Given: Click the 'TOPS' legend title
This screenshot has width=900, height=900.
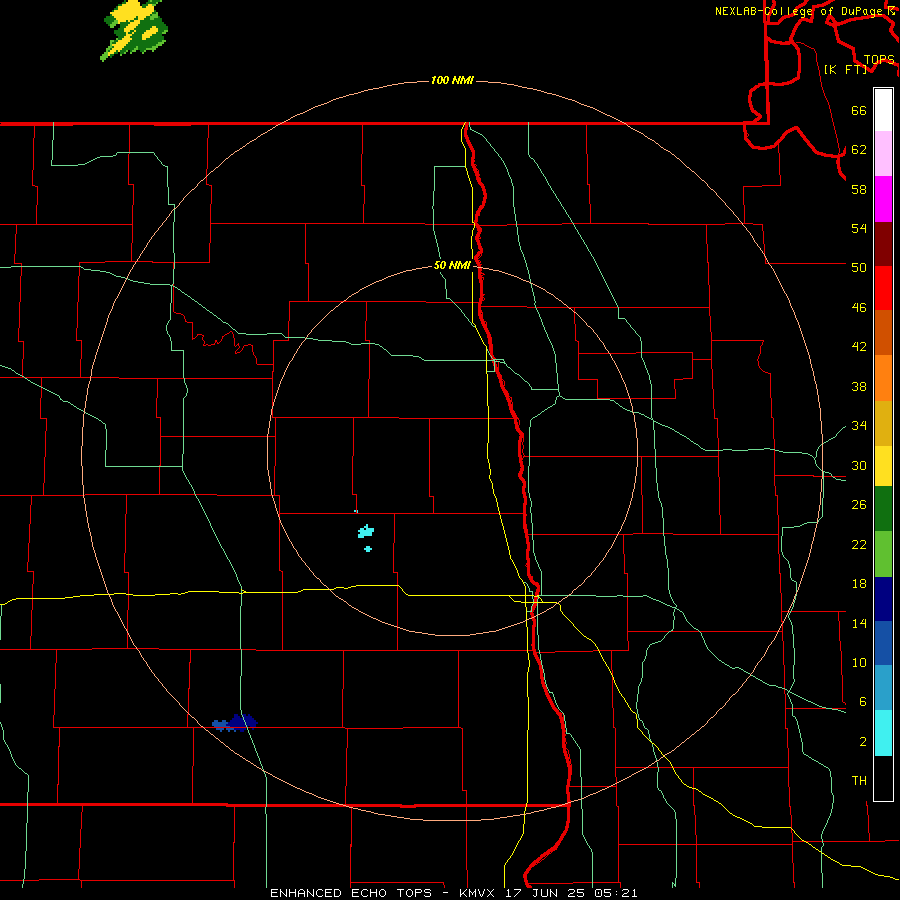Looking at the screenshot, I should (879, 59).
